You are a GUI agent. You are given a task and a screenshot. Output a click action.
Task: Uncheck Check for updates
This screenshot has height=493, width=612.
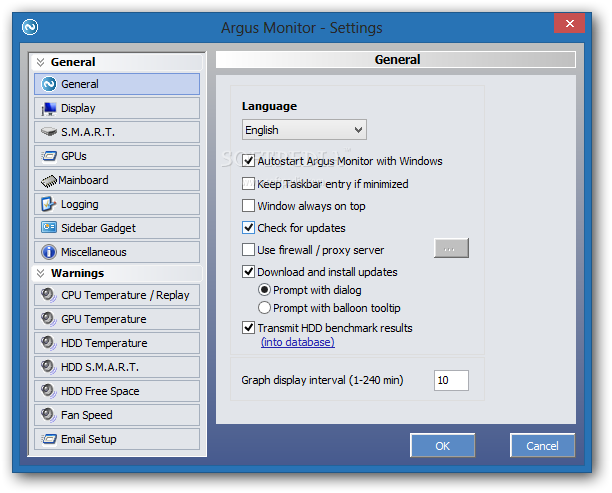tap(248, 228)
